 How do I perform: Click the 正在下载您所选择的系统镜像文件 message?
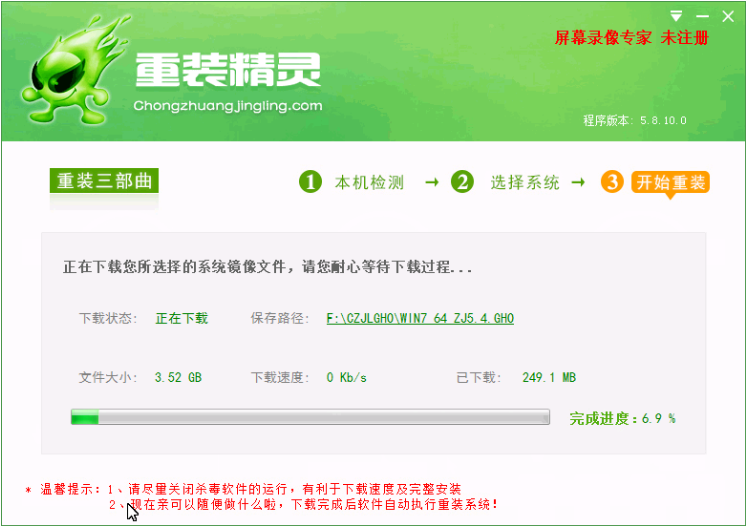click(267, 267)
